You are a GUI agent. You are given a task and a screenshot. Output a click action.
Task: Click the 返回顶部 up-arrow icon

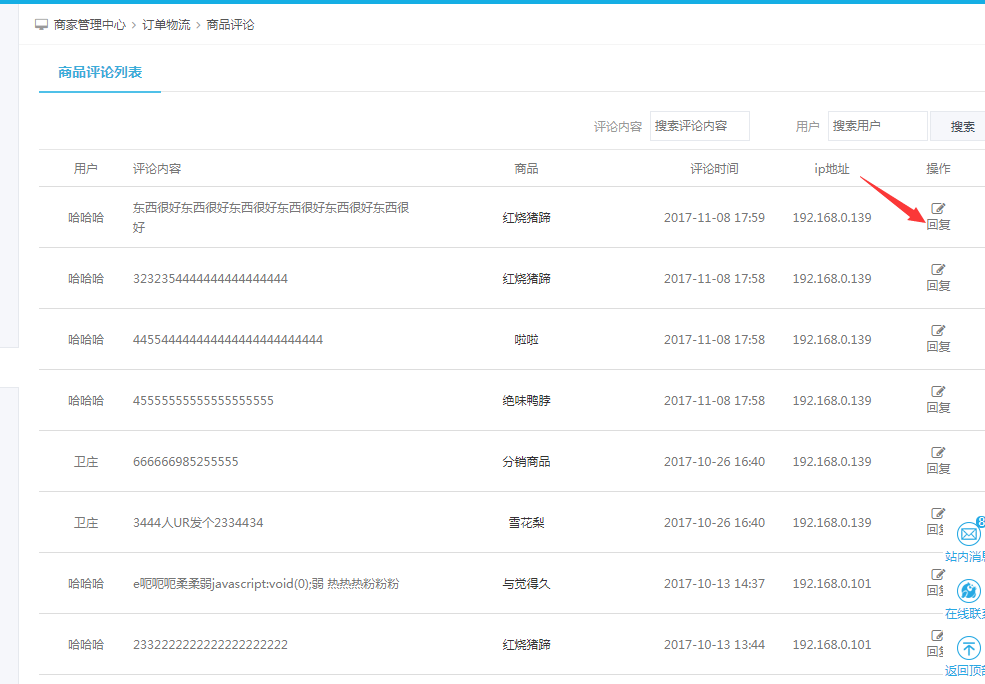[968, 648]
